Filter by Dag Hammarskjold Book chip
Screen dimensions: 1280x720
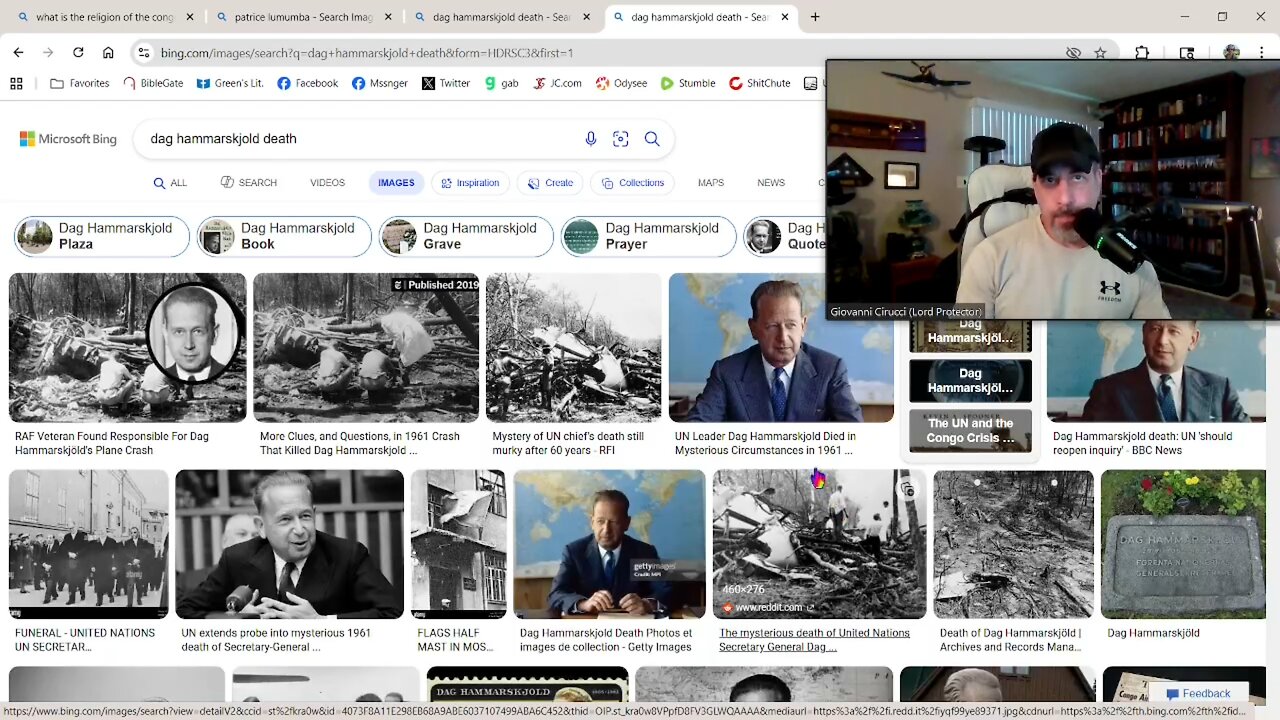click(x=284, y=236)
